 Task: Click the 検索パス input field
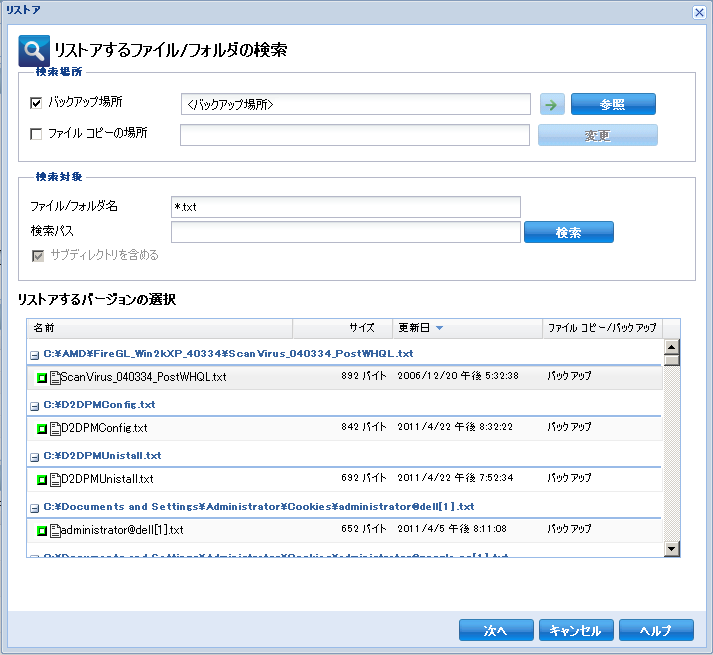tap(346, 232)
